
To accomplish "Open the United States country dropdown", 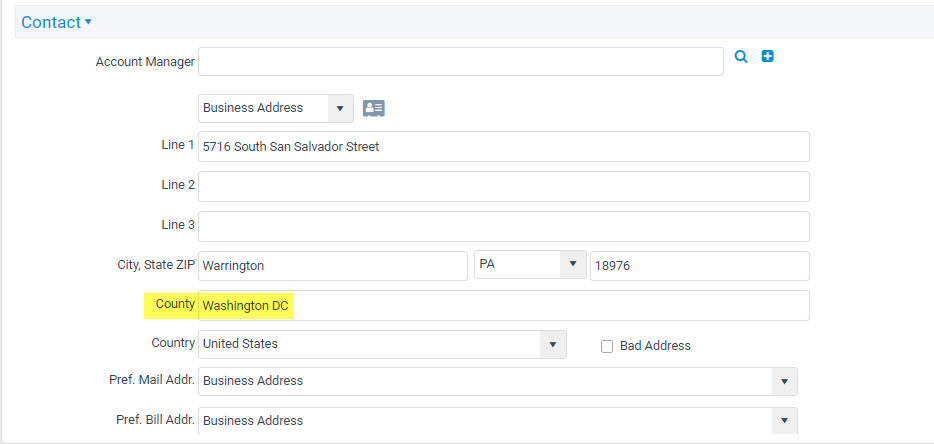I will point(382,344).
